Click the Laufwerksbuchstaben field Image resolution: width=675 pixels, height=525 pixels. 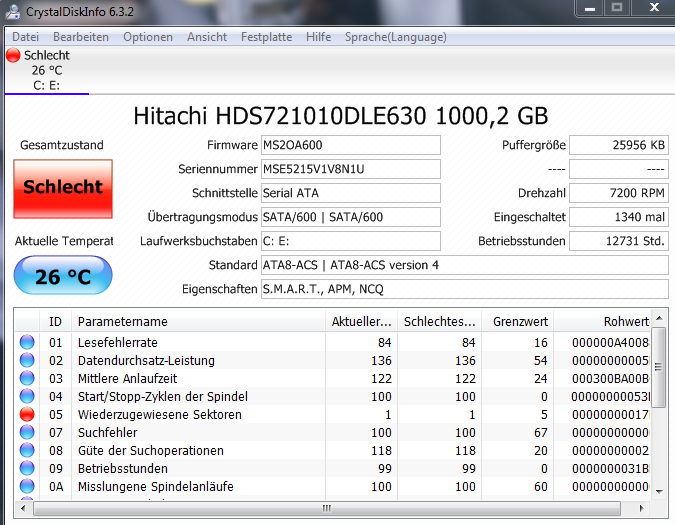tap(350, 241)
